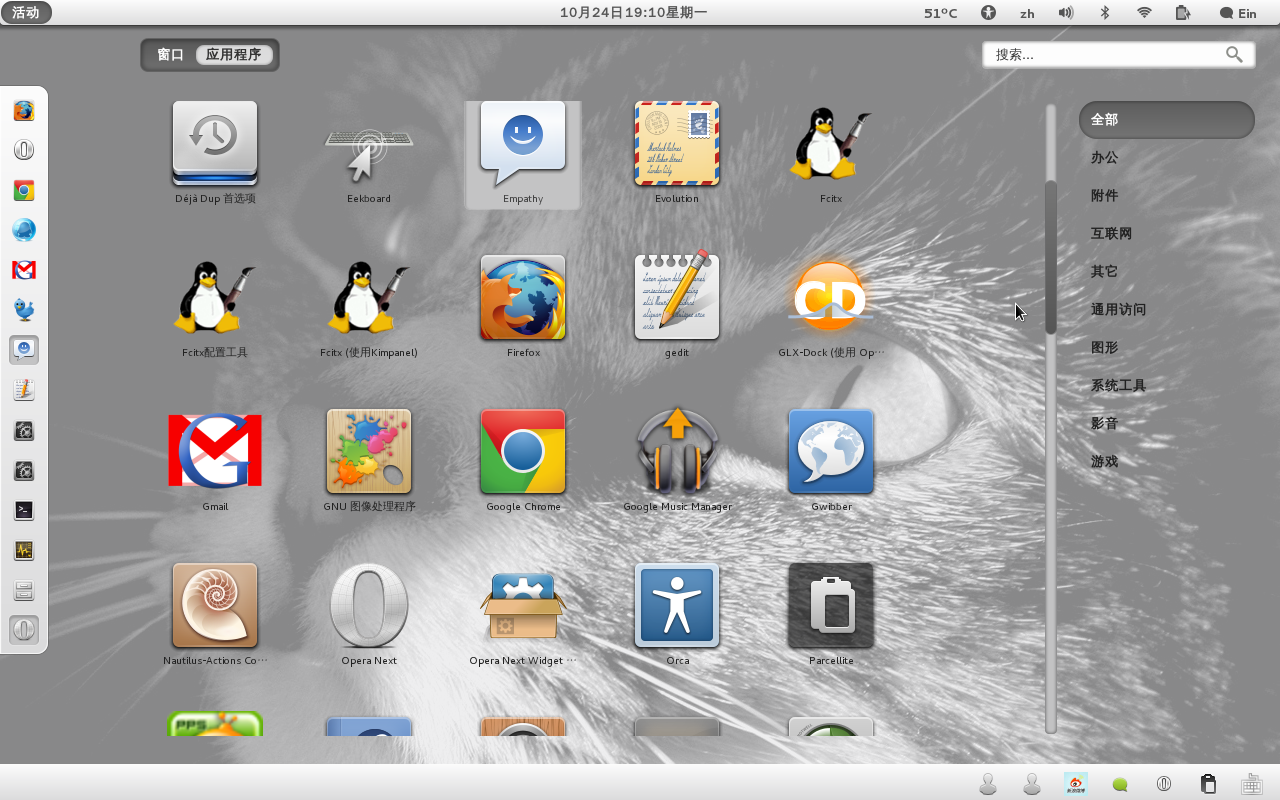Launch Fcitx (使用Kimpanel)
Screen dimensions: 1280x800
(x=369, y=298)
